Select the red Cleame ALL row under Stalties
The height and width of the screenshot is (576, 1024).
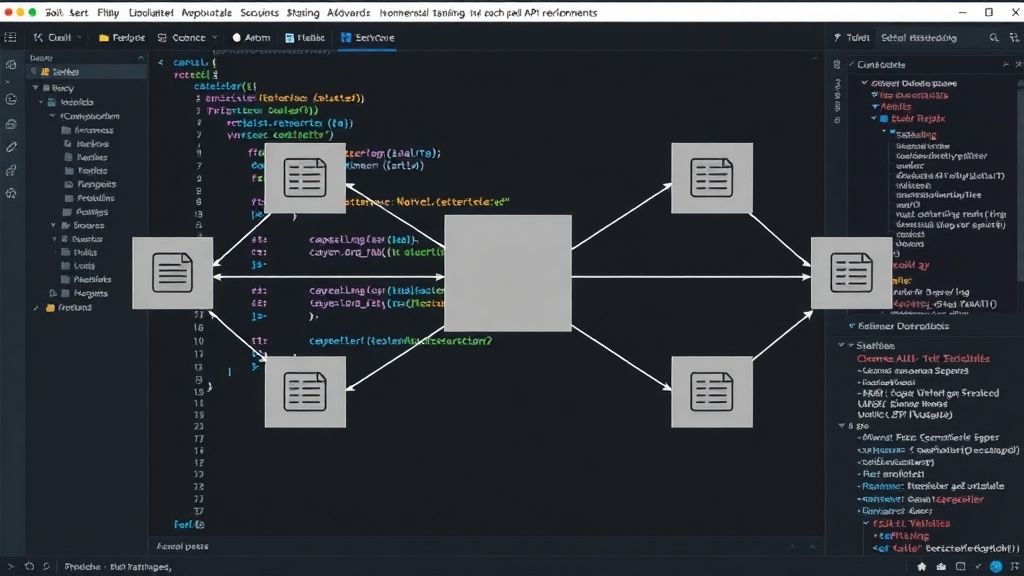click(923, 359)
